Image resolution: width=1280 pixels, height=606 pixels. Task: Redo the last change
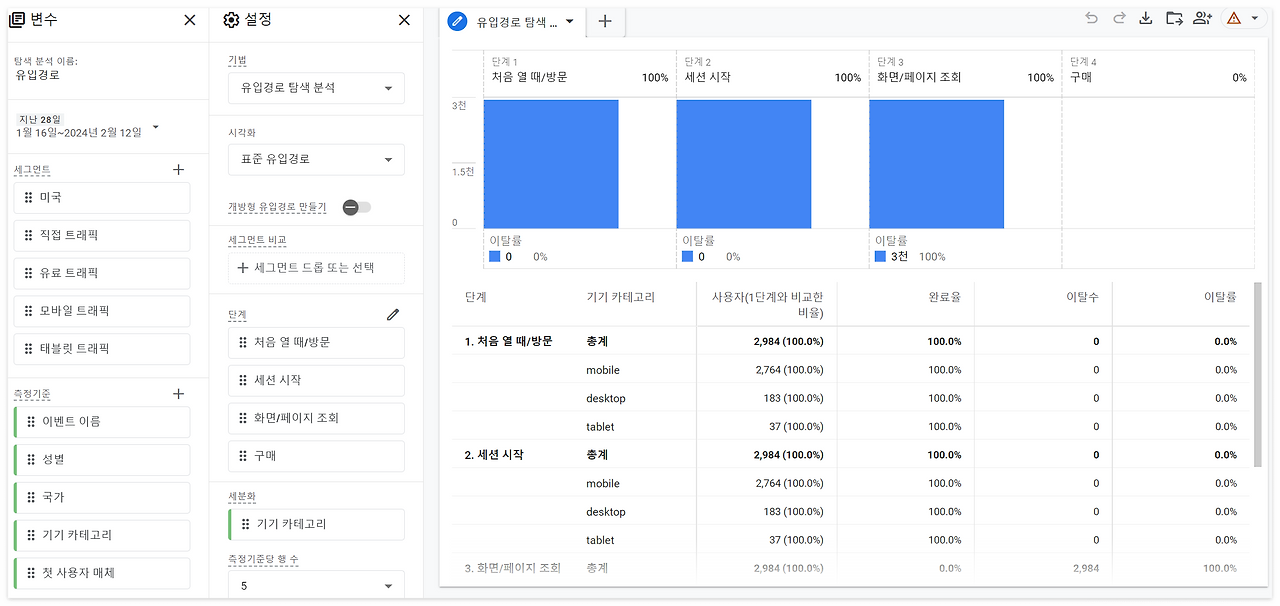pyautogui.click(x=1117, y=18)
